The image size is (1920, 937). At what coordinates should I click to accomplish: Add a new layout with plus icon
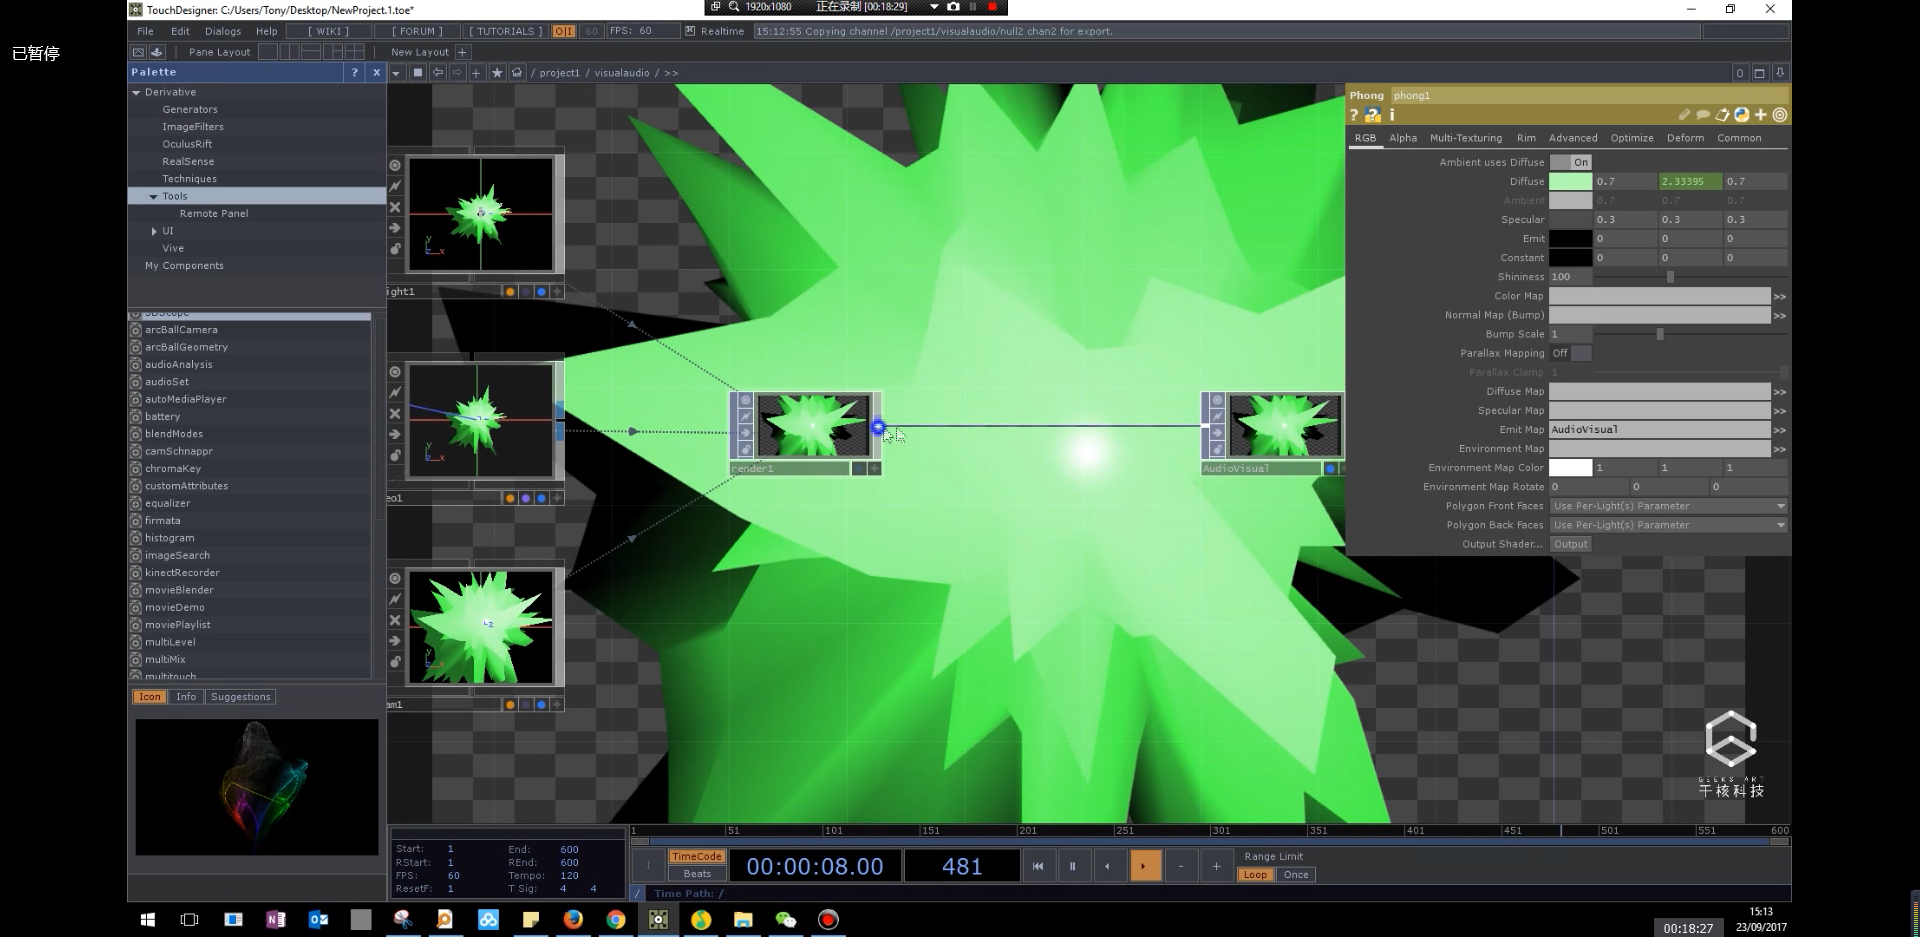point(462,52)
